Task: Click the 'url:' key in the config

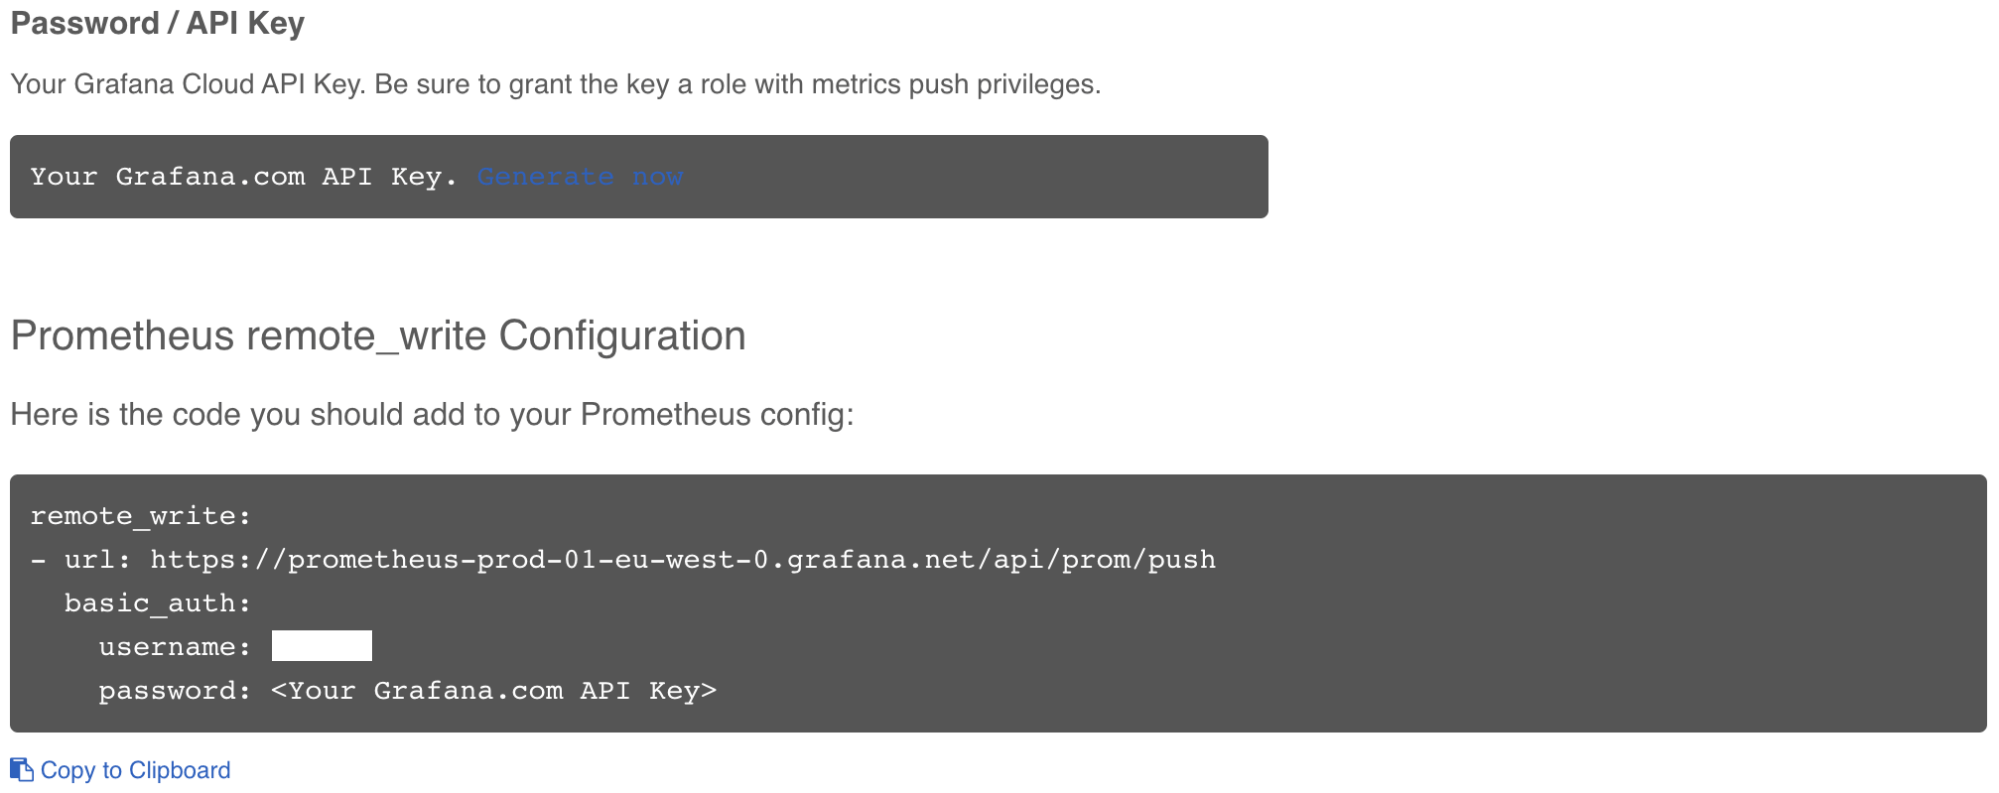Action: point(97,560)
